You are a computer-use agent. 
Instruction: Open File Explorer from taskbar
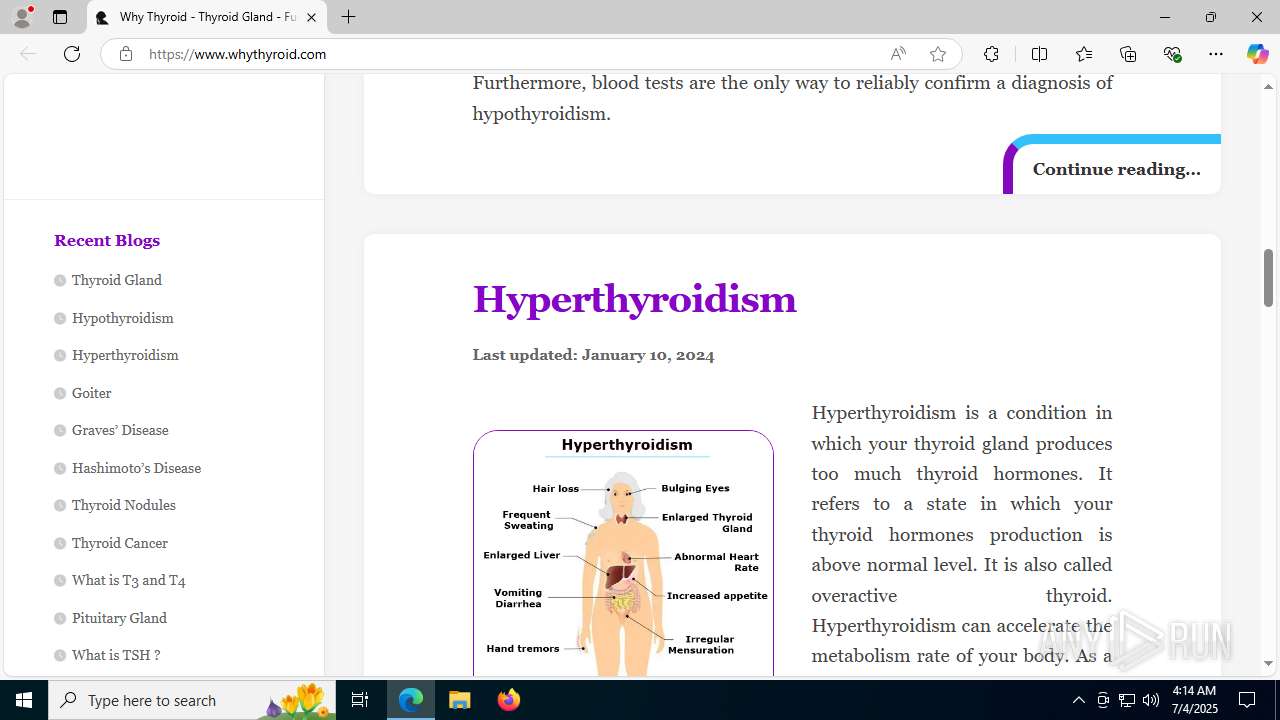coord(459,700)
